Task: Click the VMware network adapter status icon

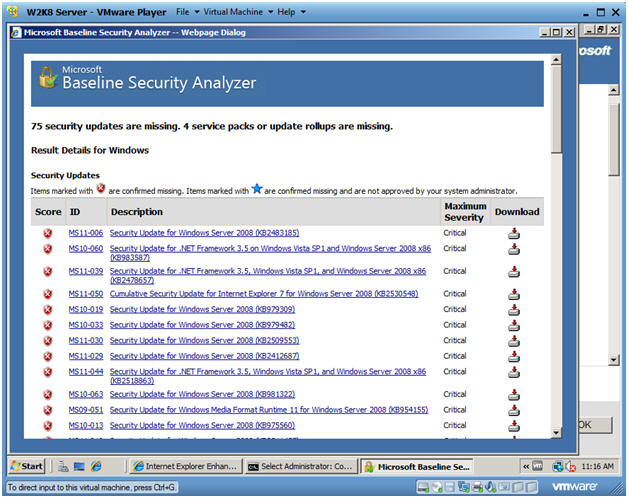Action: (464, 487)
